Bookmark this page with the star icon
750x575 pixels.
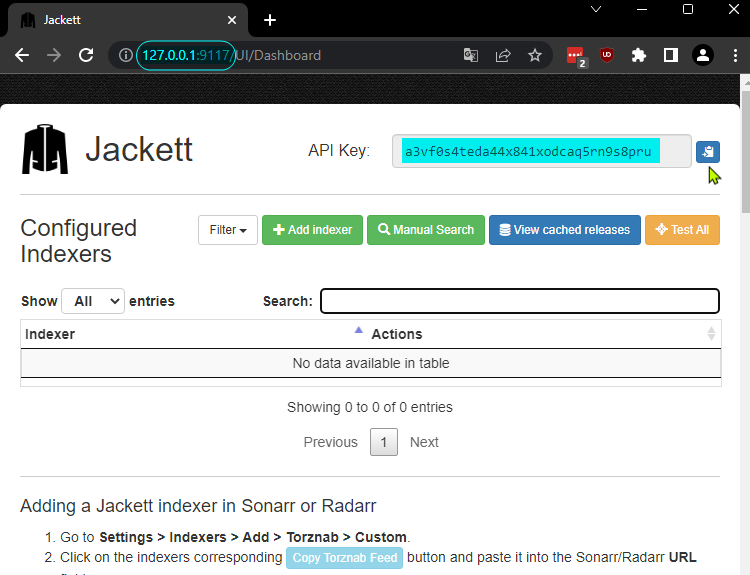coord(535,55)
